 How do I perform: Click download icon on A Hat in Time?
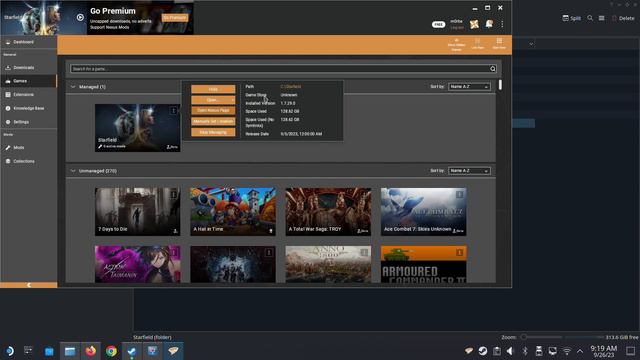271,231
